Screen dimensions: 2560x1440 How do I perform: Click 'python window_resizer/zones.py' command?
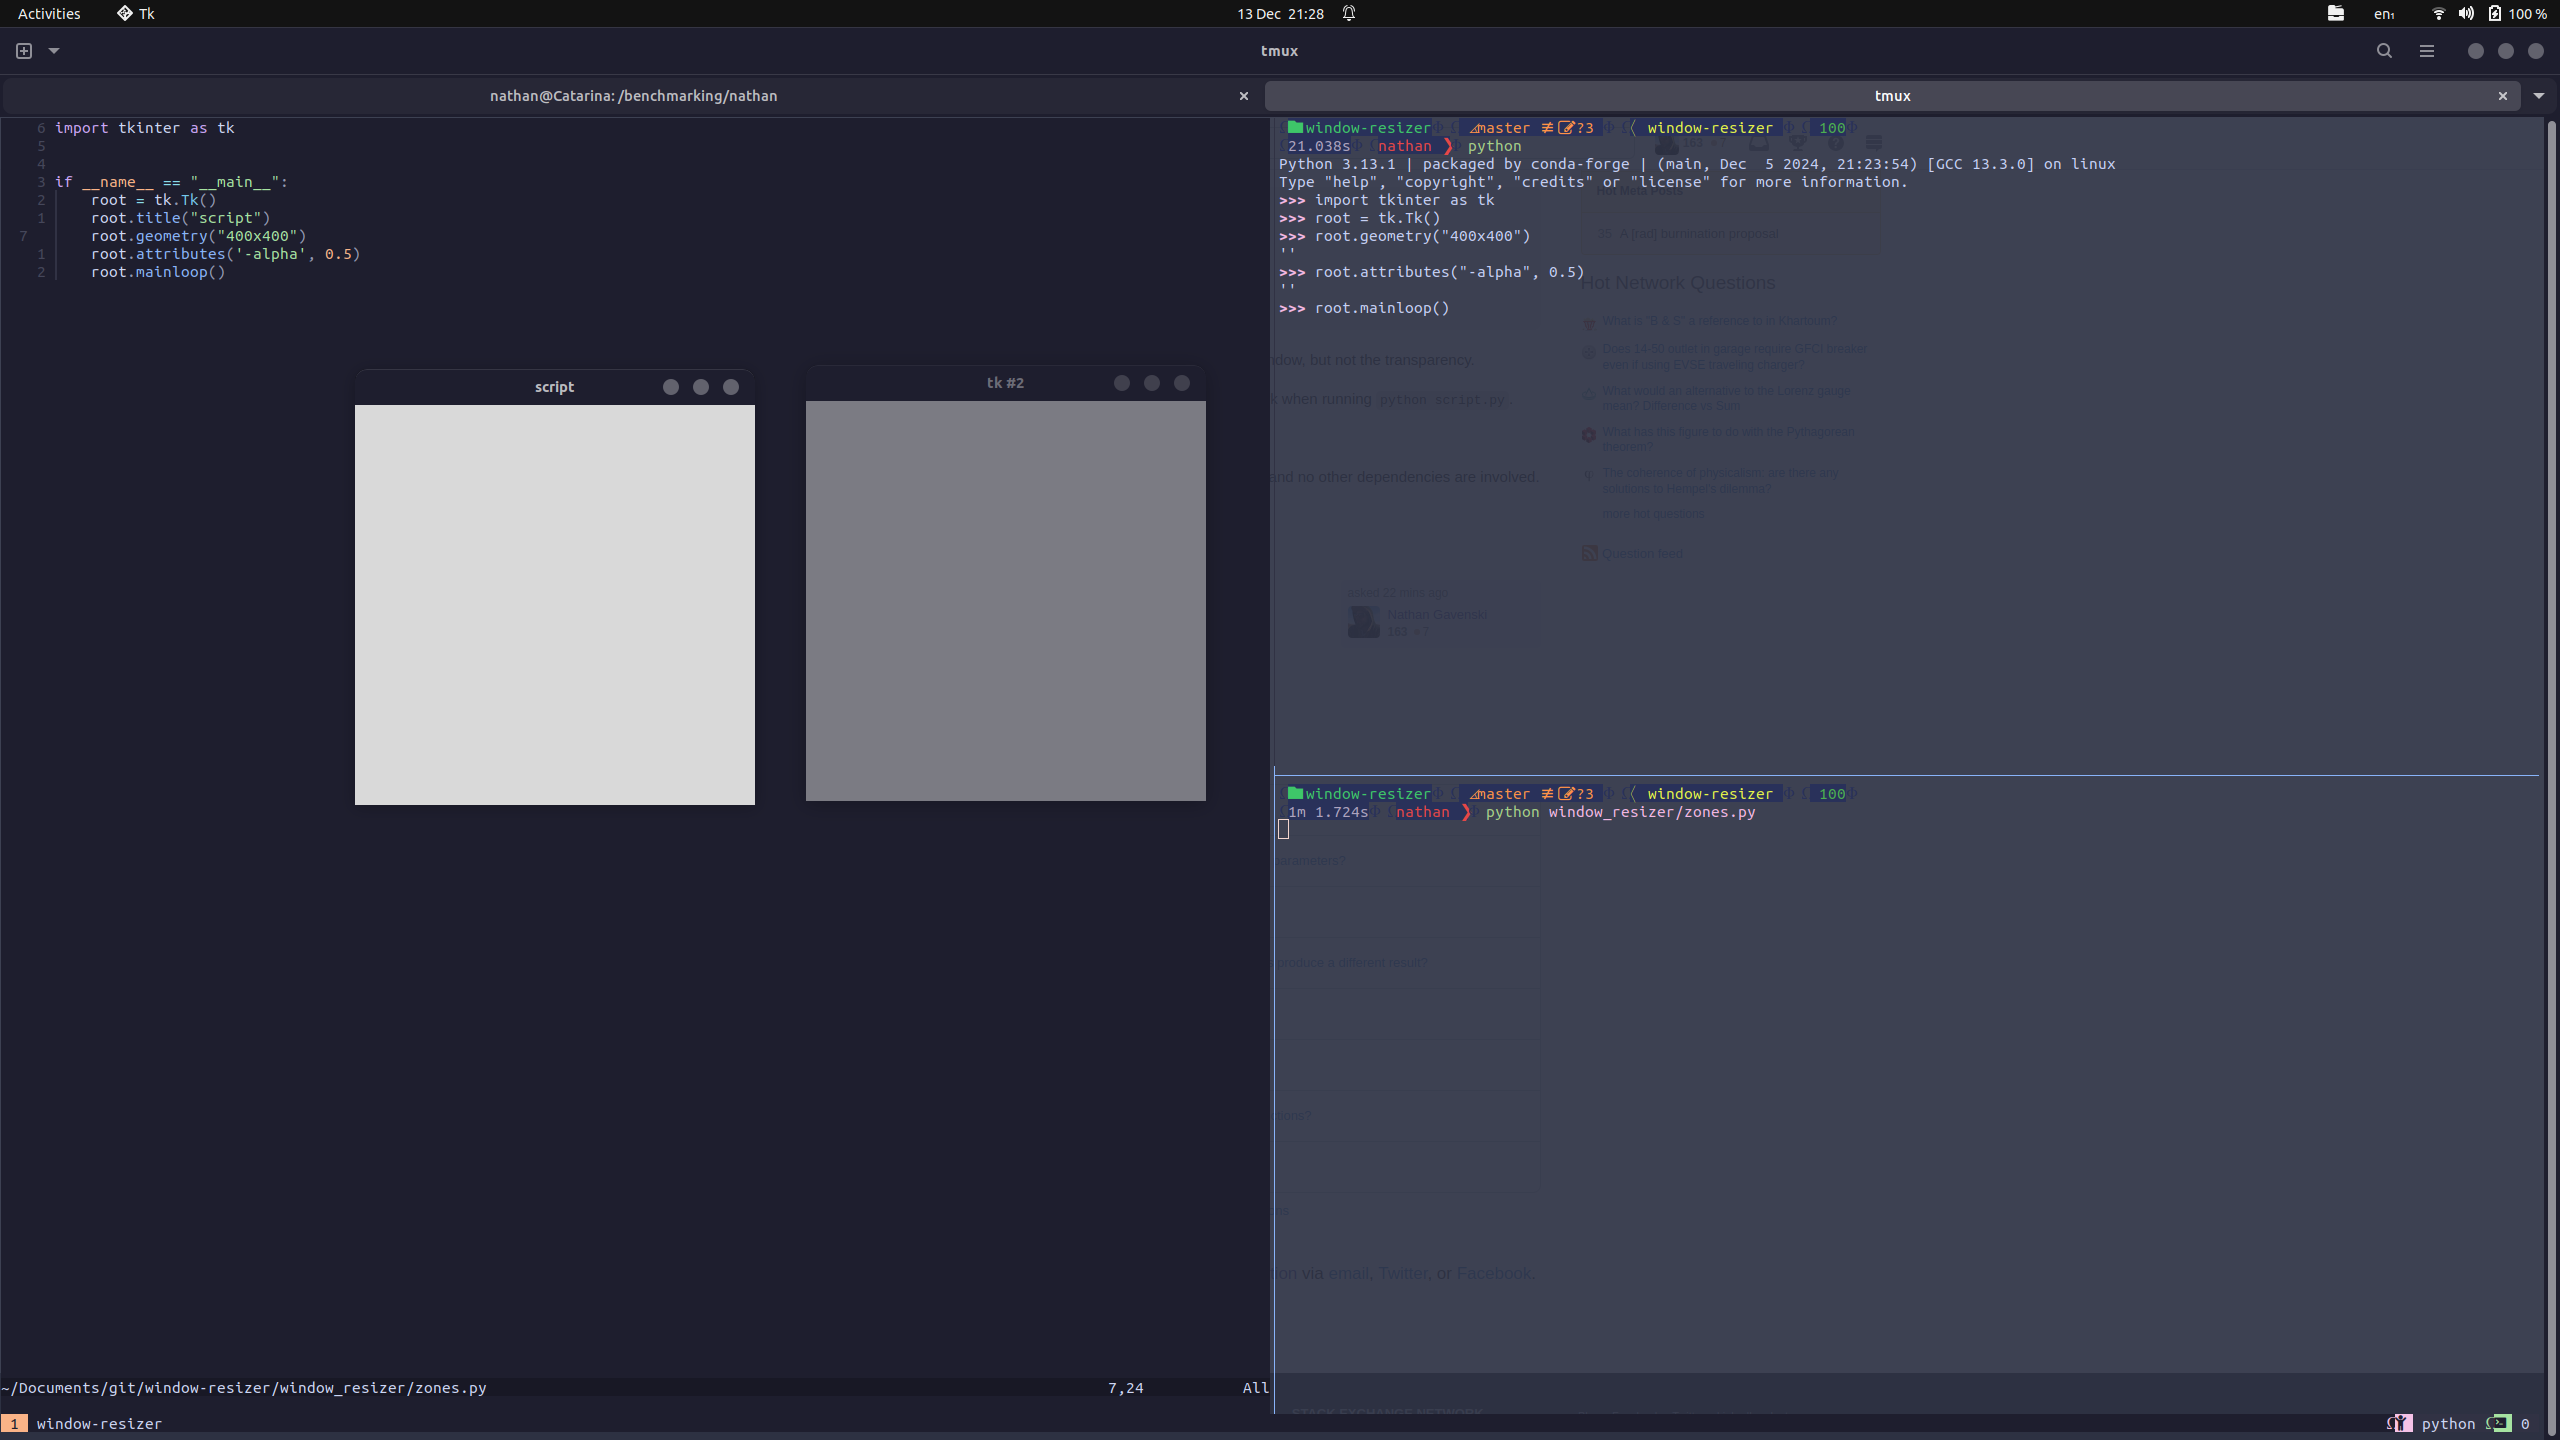tap(1621, 812)
